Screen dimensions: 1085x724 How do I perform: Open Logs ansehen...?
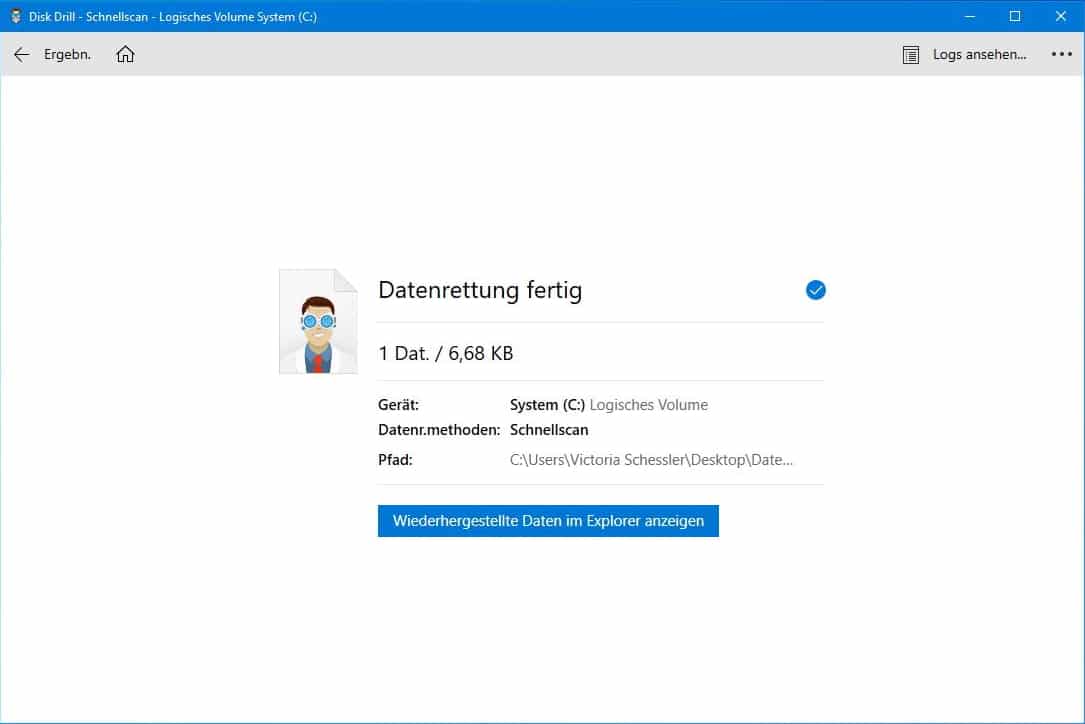point(979,55)
